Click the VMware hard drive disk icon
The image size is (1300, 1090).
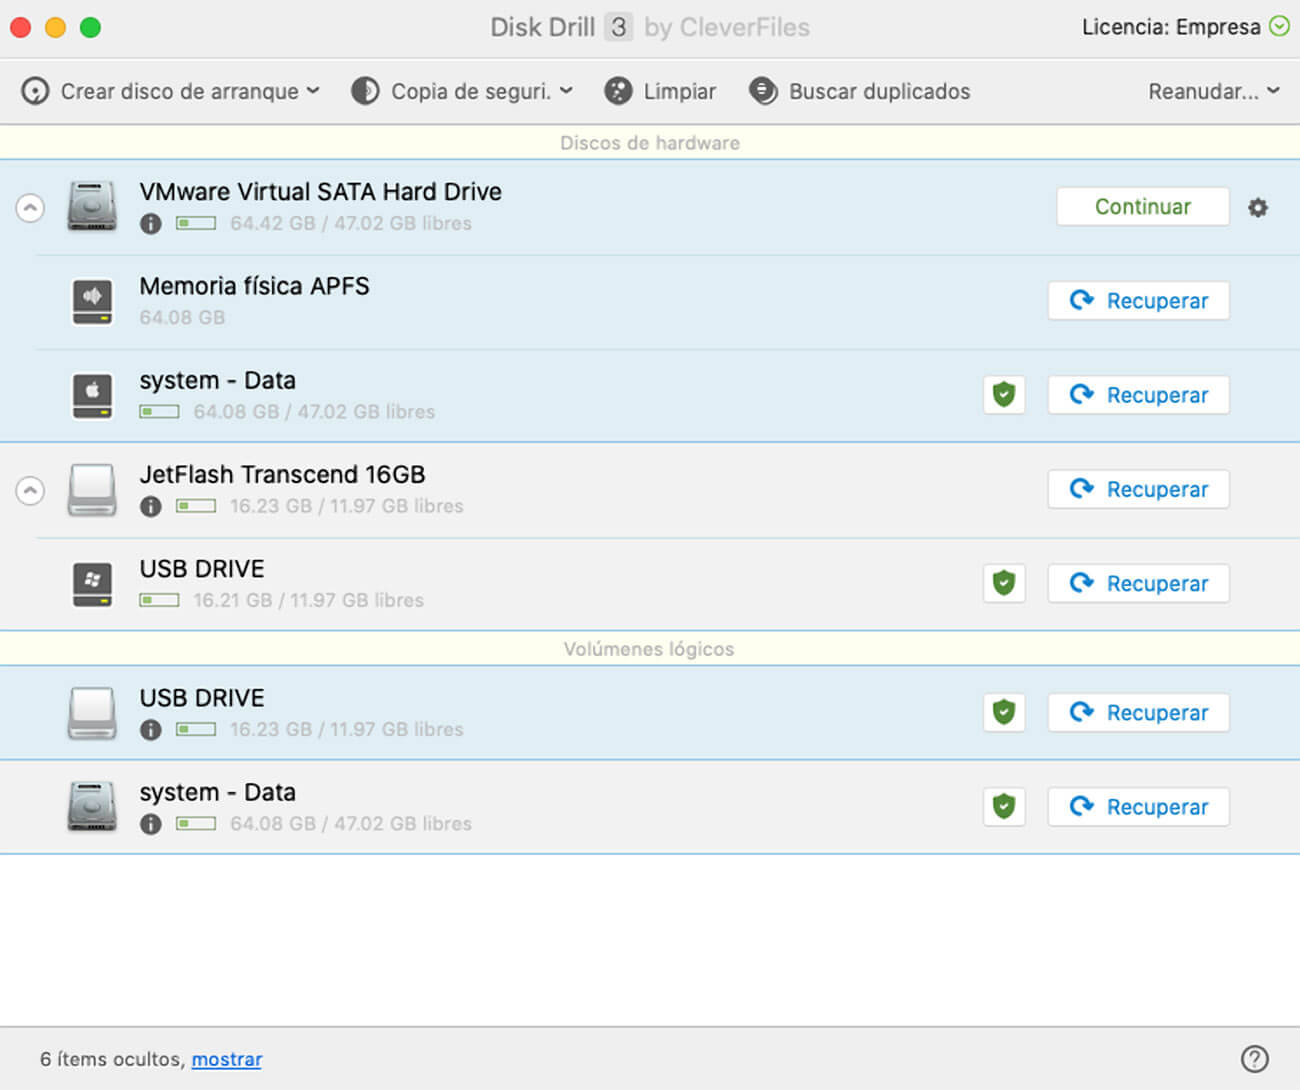92,206
